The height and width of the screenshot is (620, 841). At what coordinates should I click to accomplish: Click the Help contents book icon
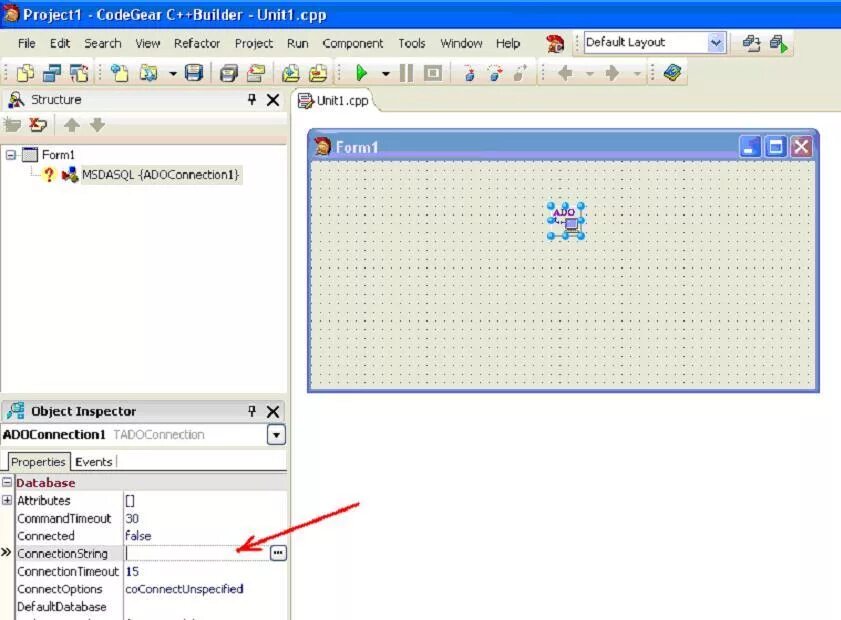(672, 72)
